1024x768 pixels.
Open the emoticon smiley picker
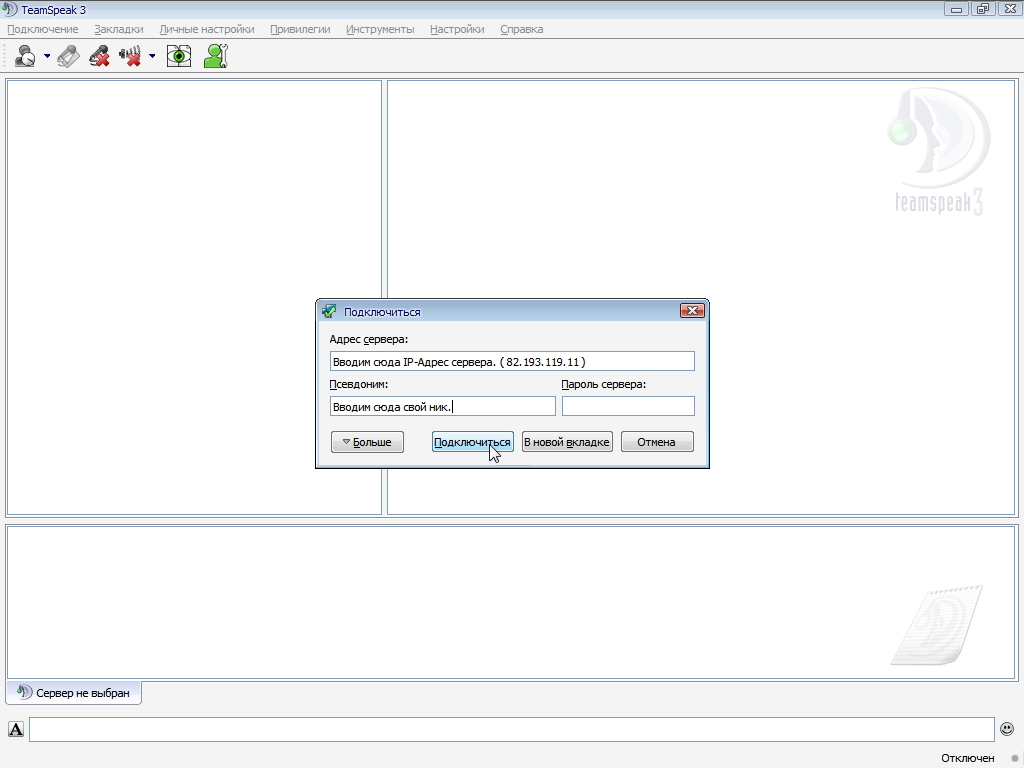[x=1007, y=729]
